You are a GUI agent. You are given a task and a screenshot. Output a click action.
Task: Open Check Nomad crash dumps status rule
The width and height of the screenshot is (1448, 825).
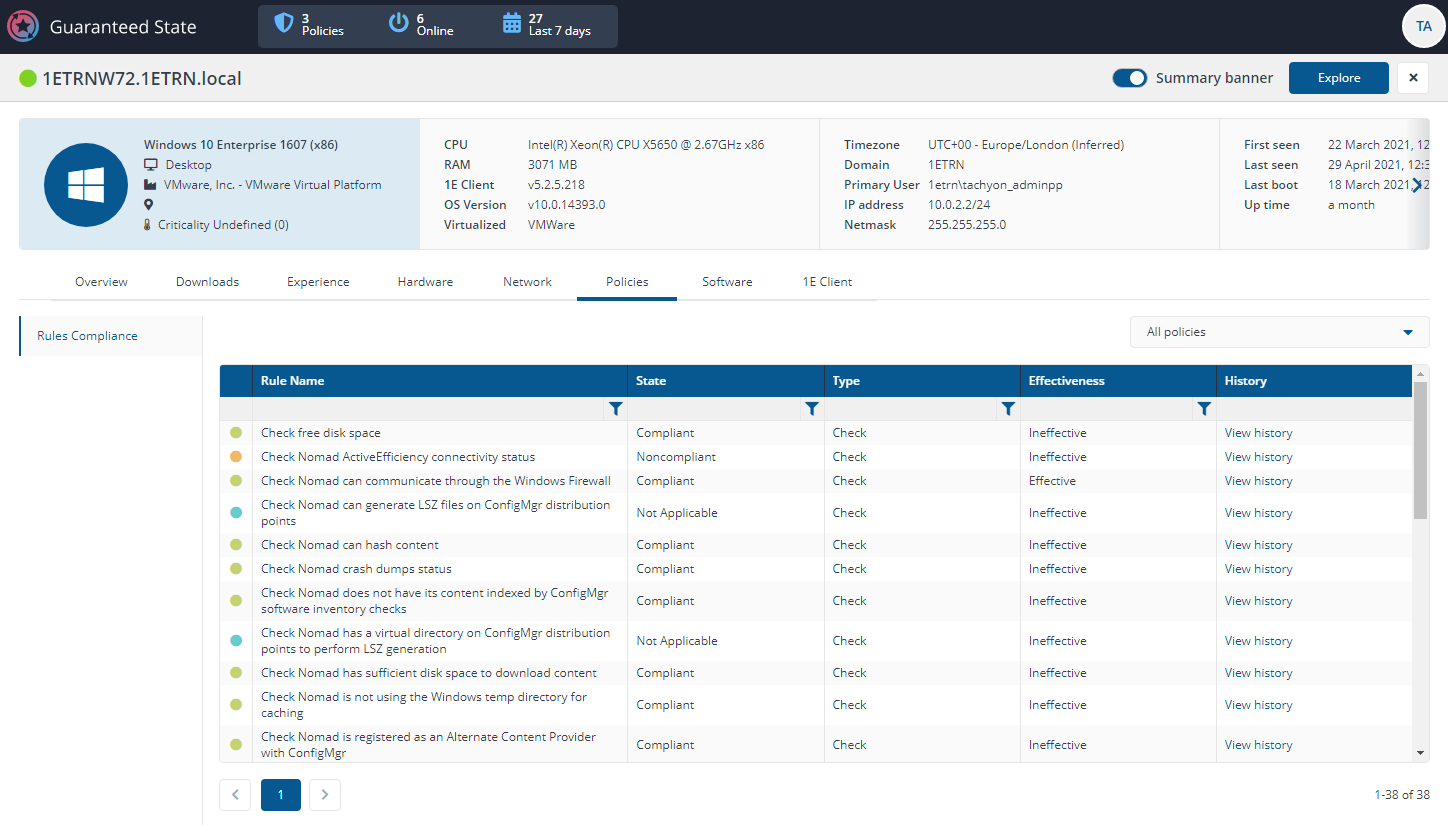356,569
